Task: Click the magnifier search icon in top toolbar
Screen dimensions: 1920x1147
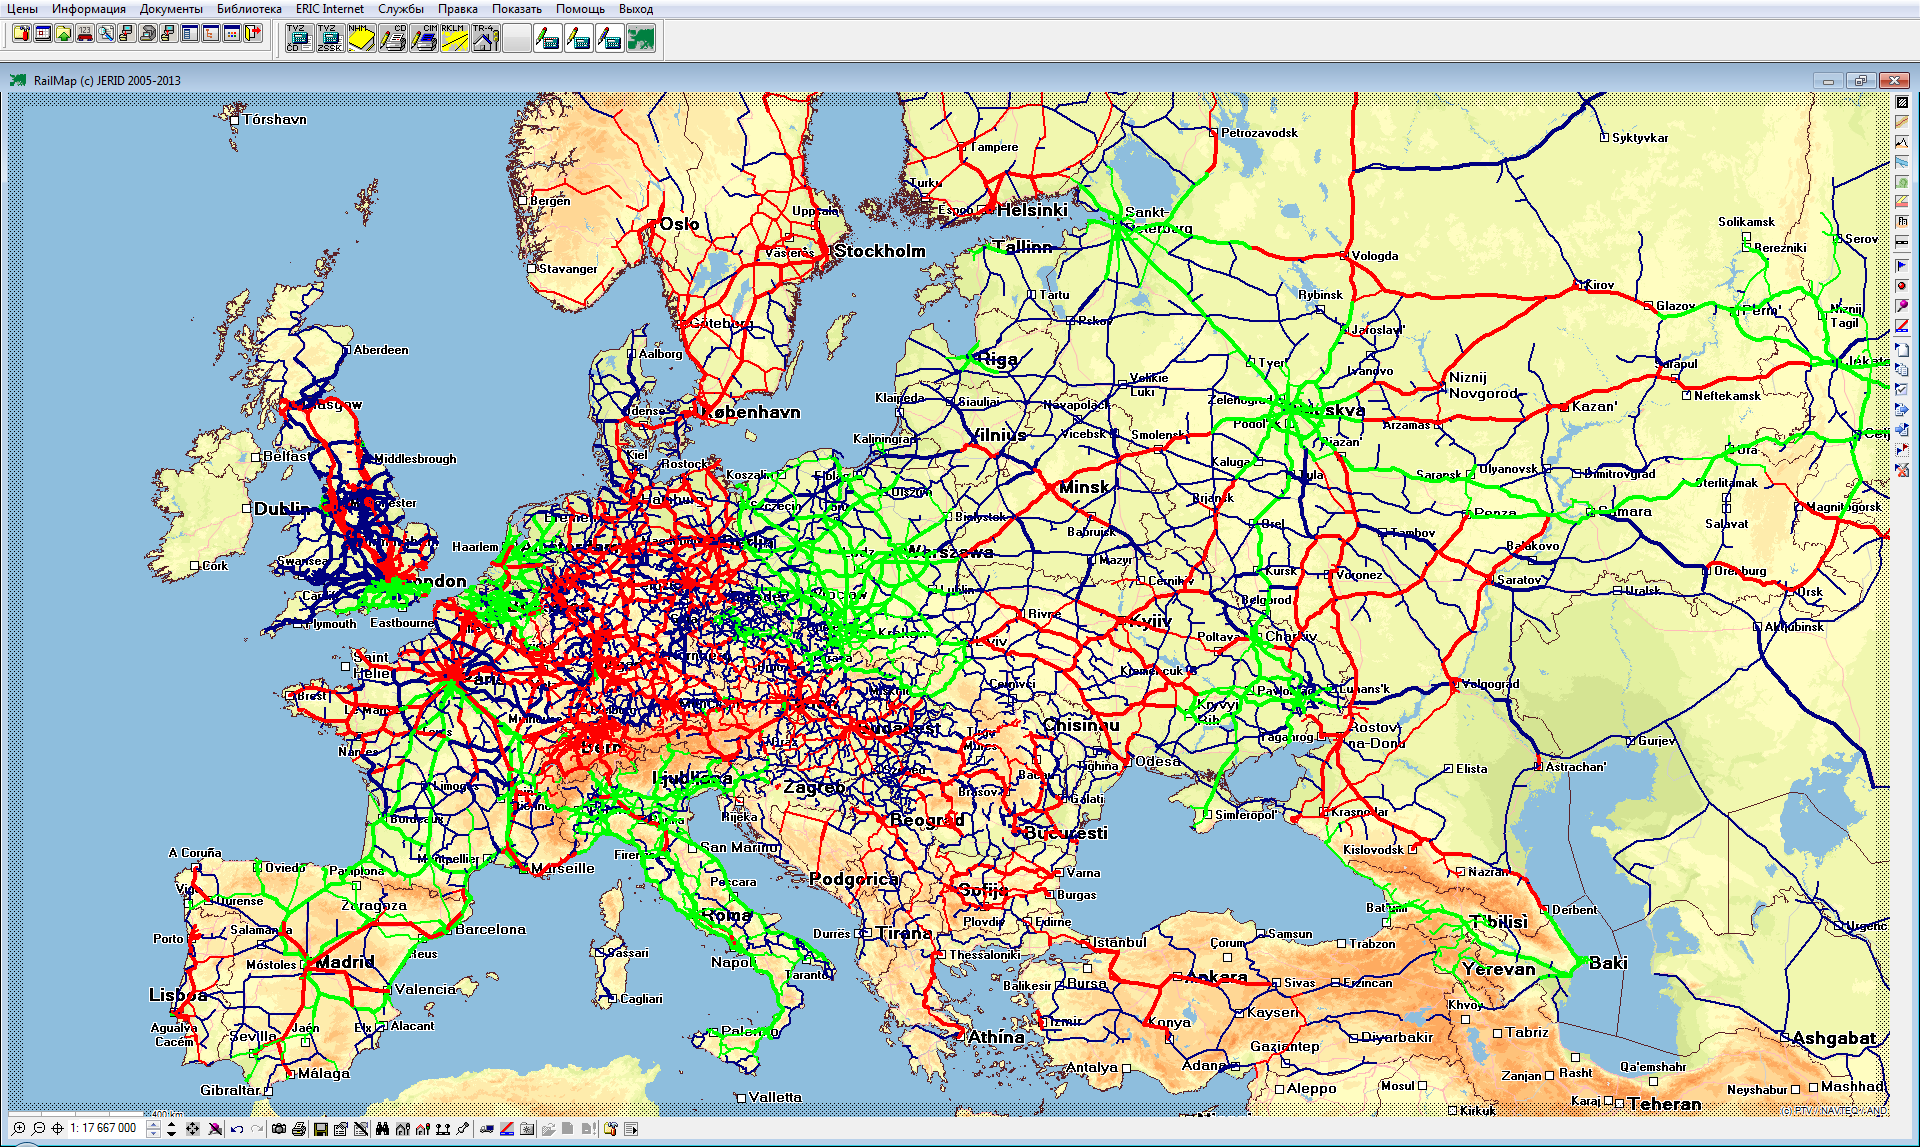Action: pyautogui.click(x=106, y=33)
